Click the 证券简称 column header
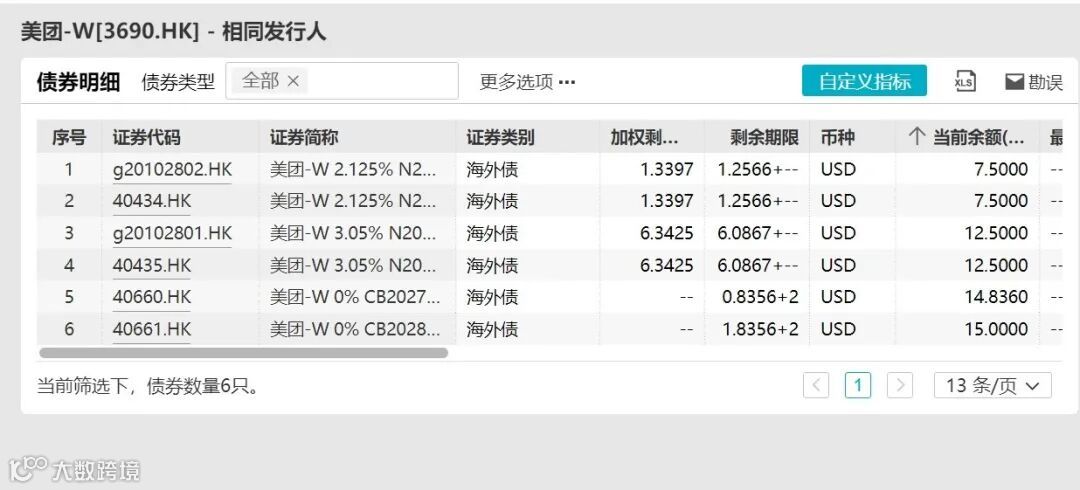Image resolution: width=1080 pixels, height=490 pixels. 357,137
